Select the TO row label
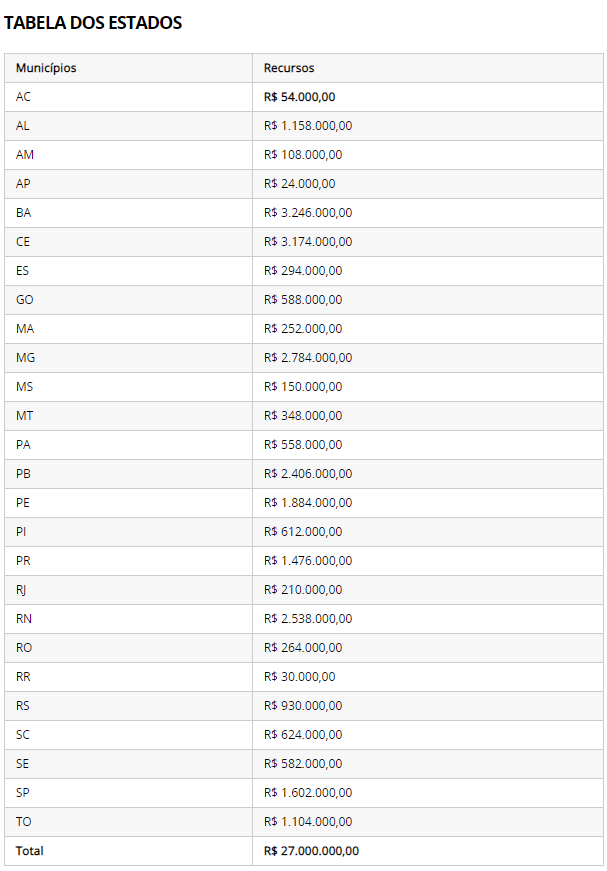This screenshot has width=607, height=871. click(23, 822)
